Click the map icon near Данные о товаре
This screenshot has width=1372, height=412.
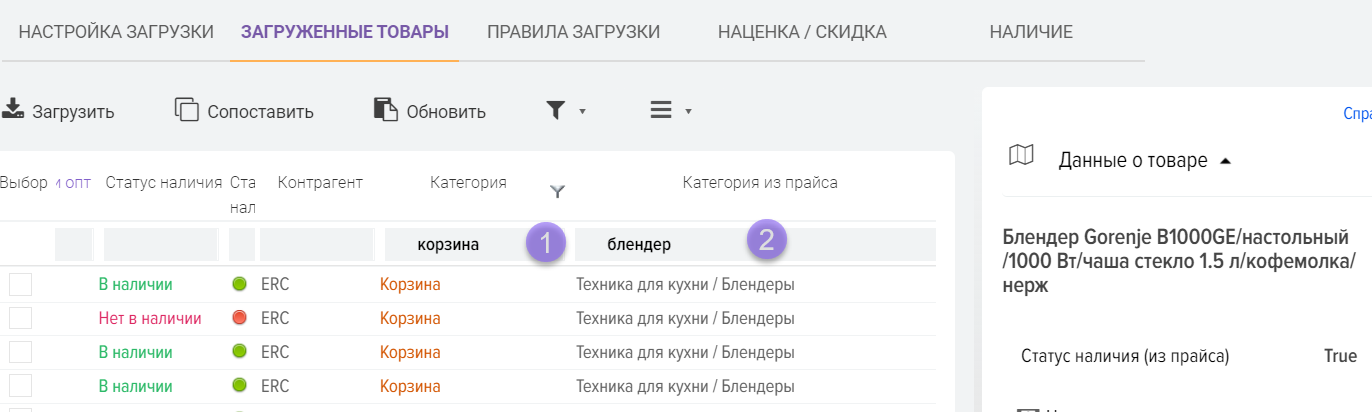pyautogui.click(x=1021, y=156)
